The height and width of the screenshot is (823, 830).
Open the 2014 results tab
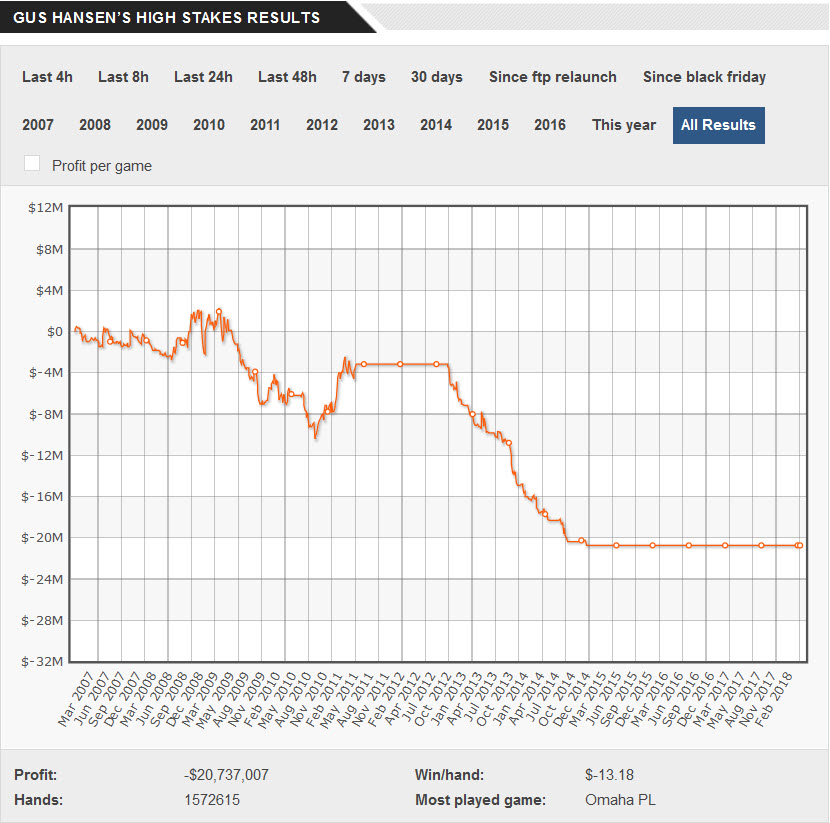coord(436,125)
